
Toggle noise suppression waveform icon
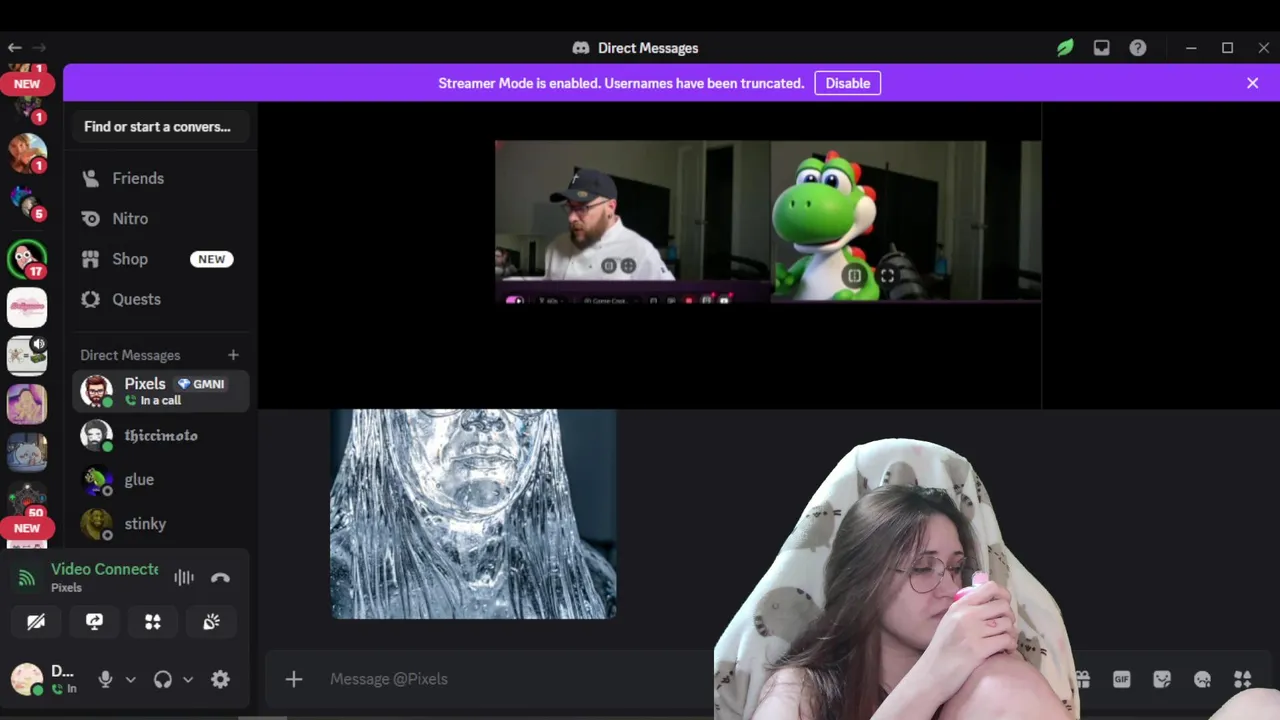tap(184, 578)
